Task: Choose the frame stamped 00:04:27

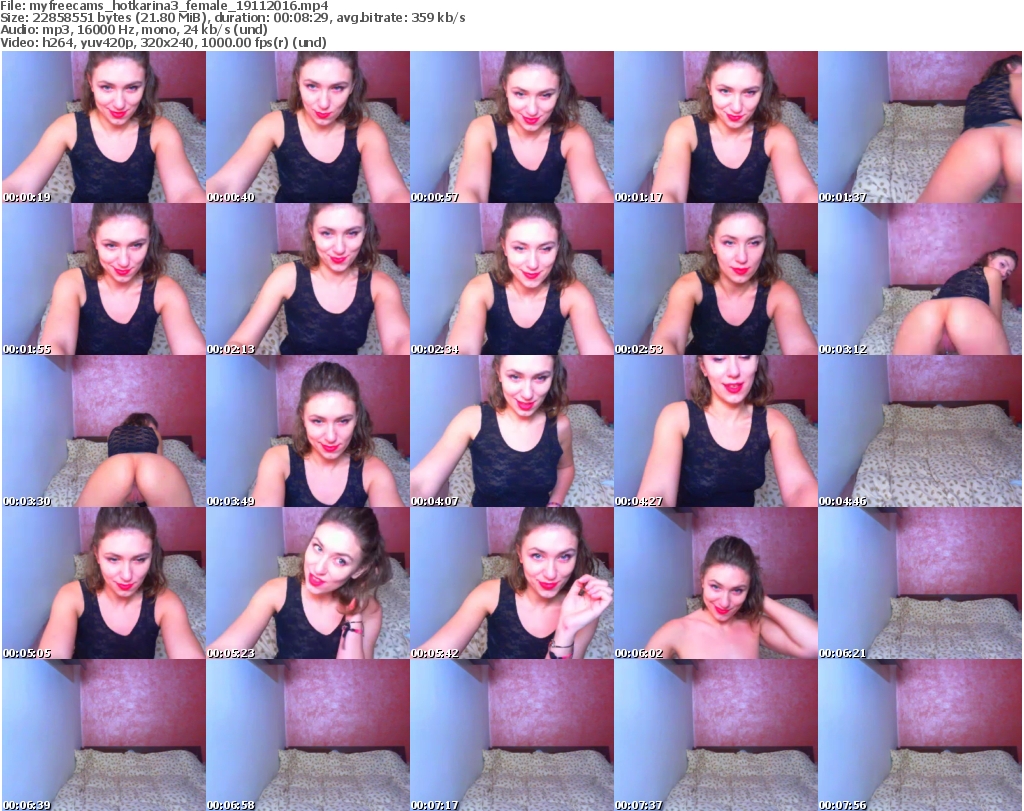Action: 716,432
